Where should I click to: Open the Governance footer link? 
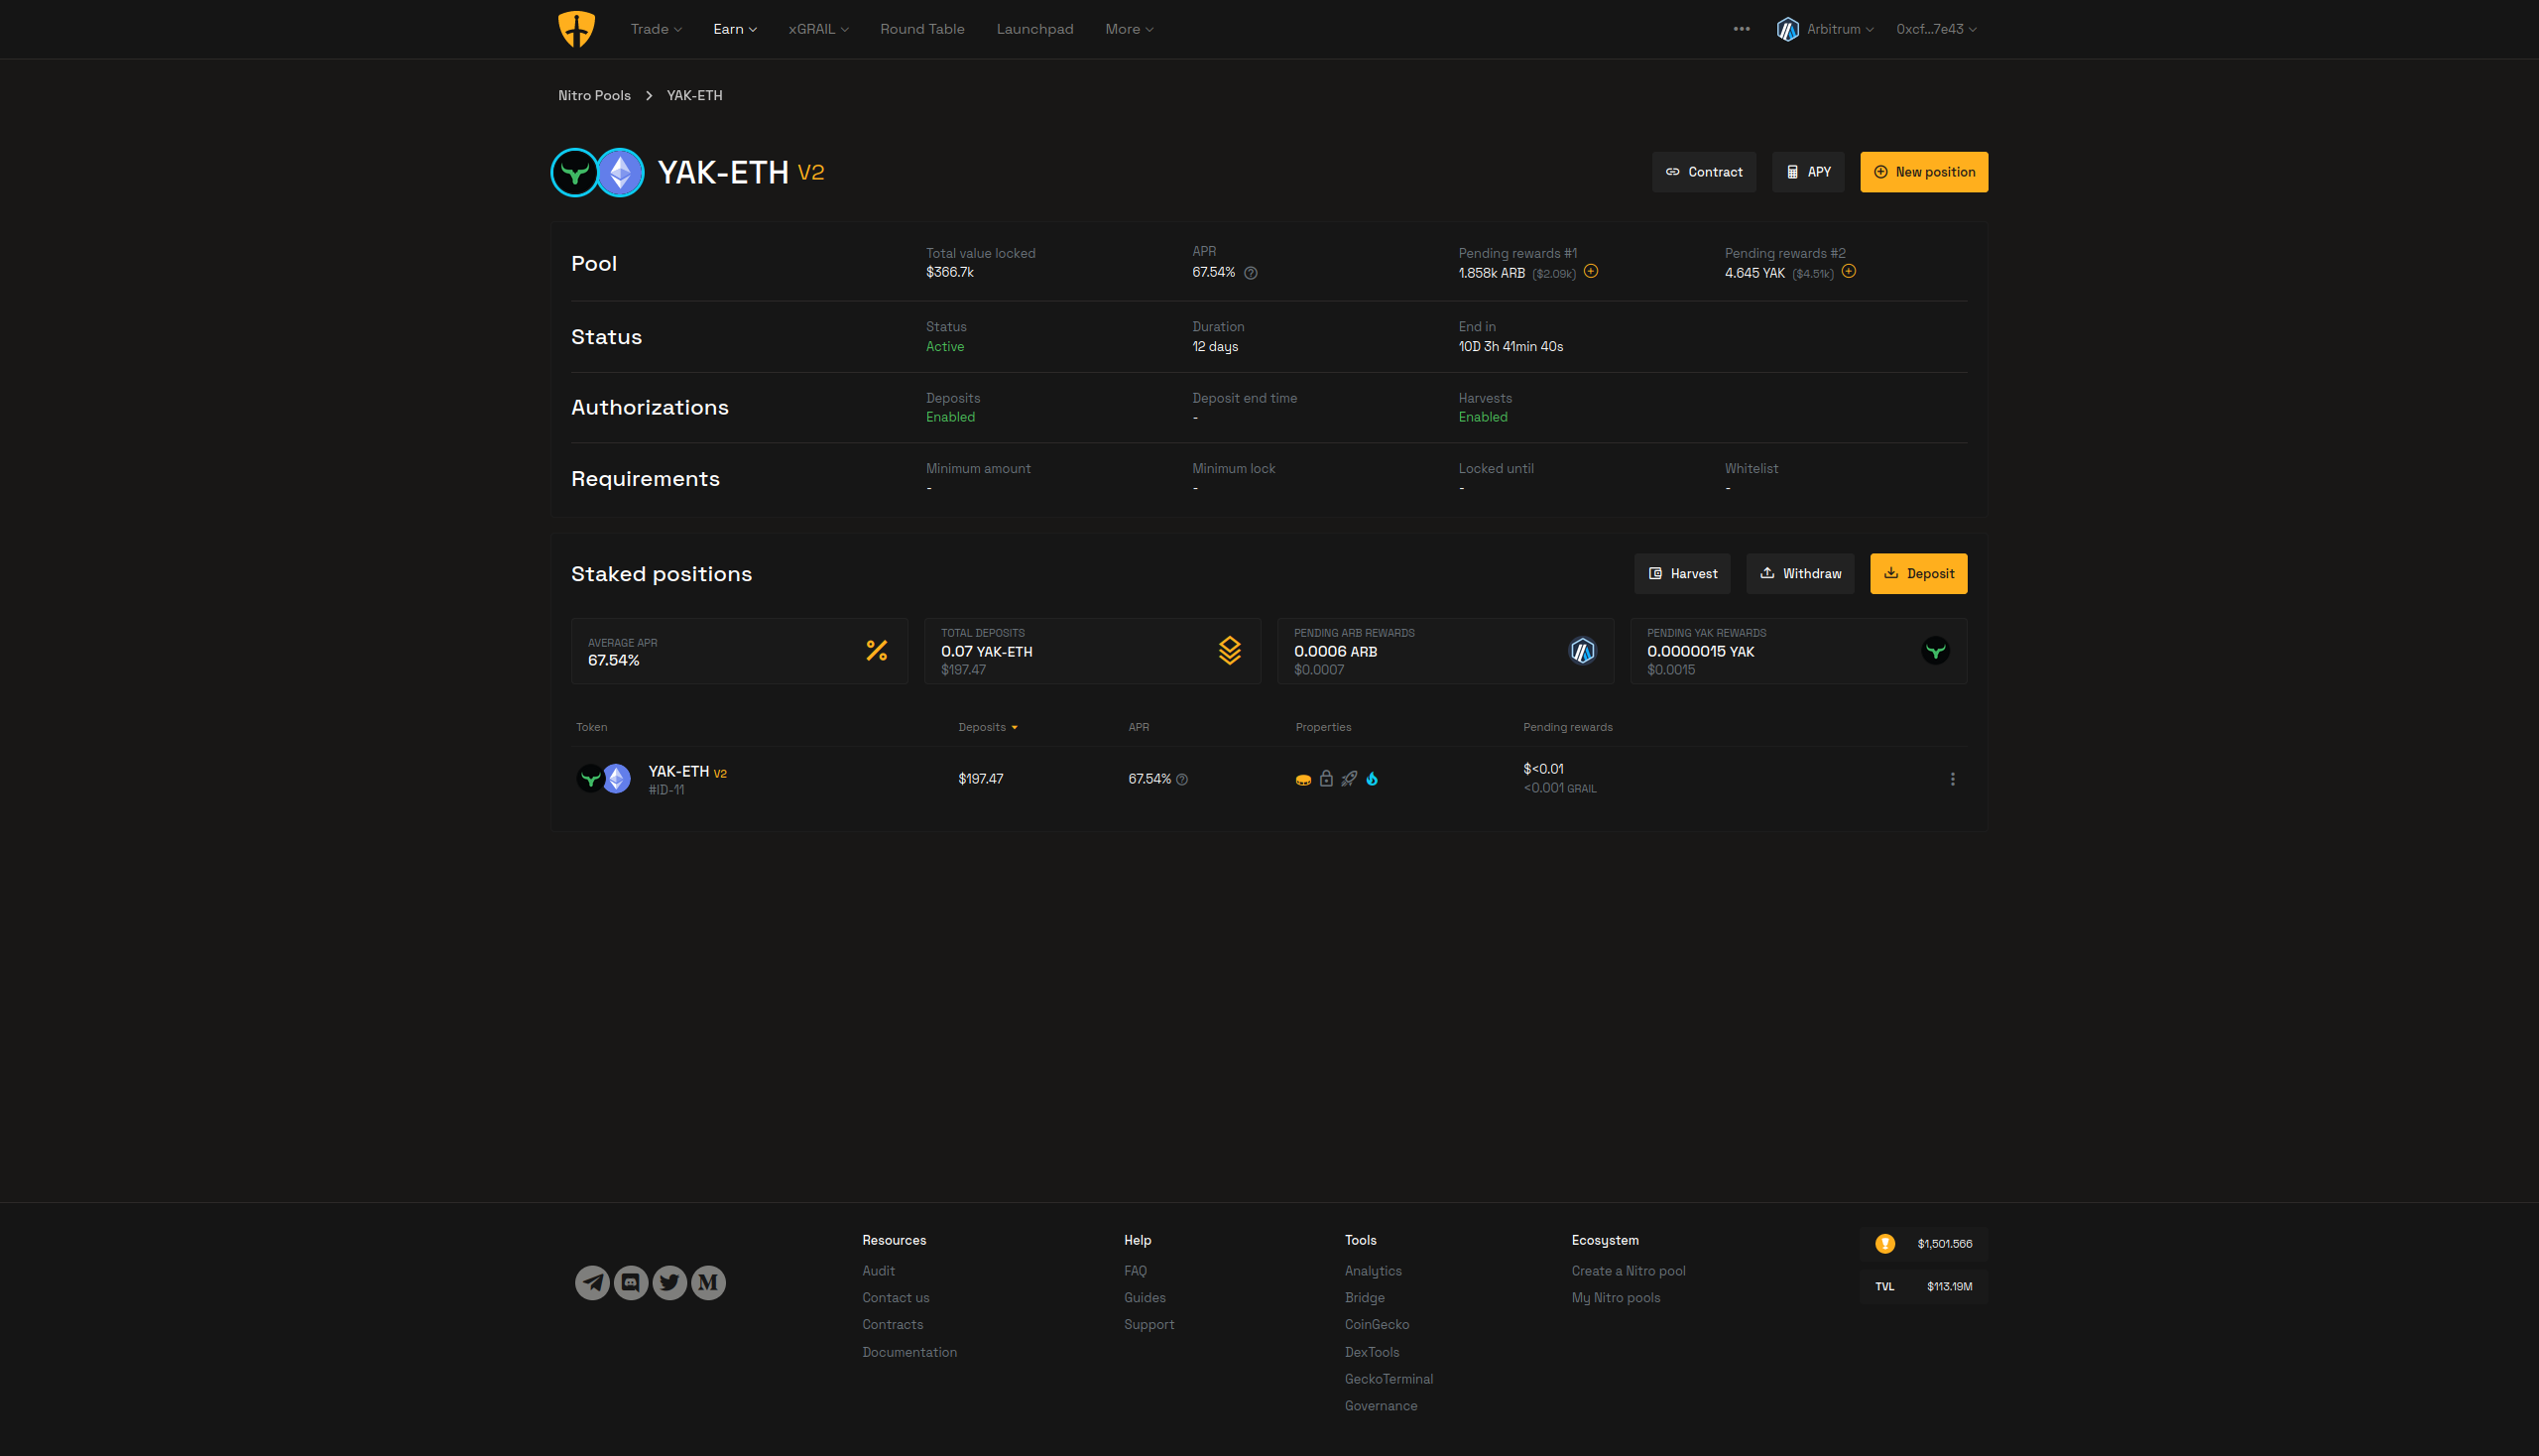click(1380, 1406)
